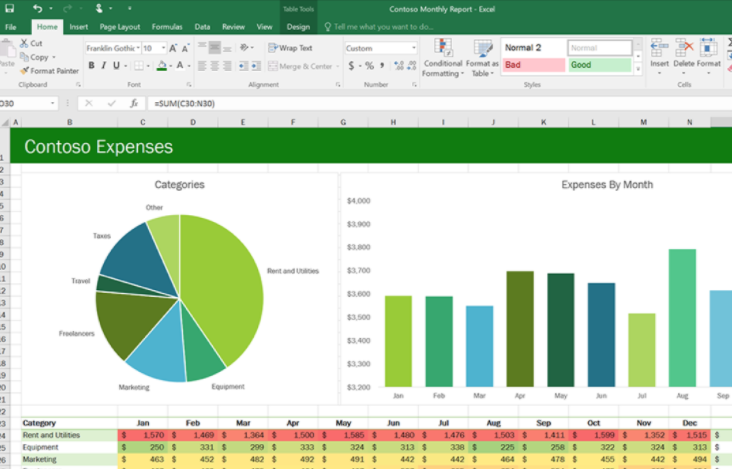This screenshot has width=732, height=469.
Task: Switch to the Formulas tab
Action: pyautogui.click(x=167, y=27)
